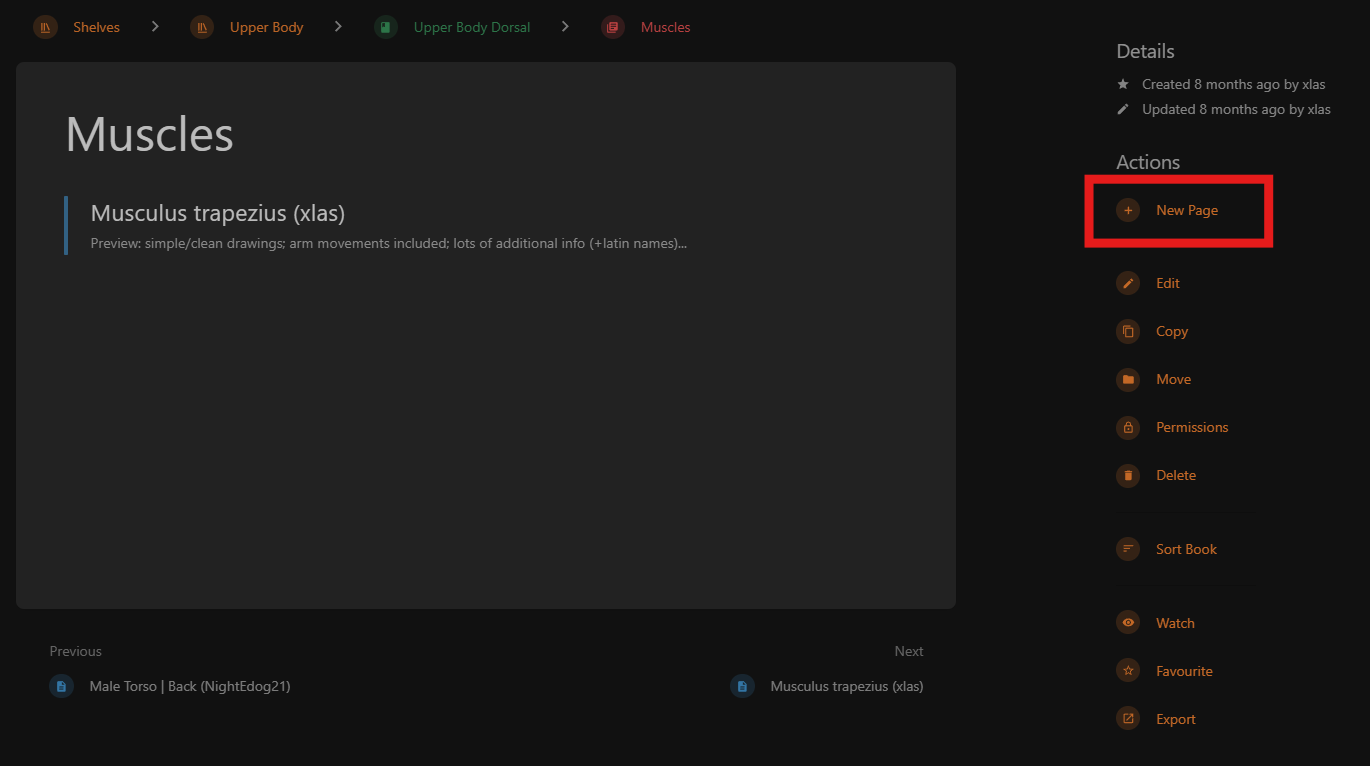Click the lock Permissions icon
1370x766 pixels.
pos(1128,427)
